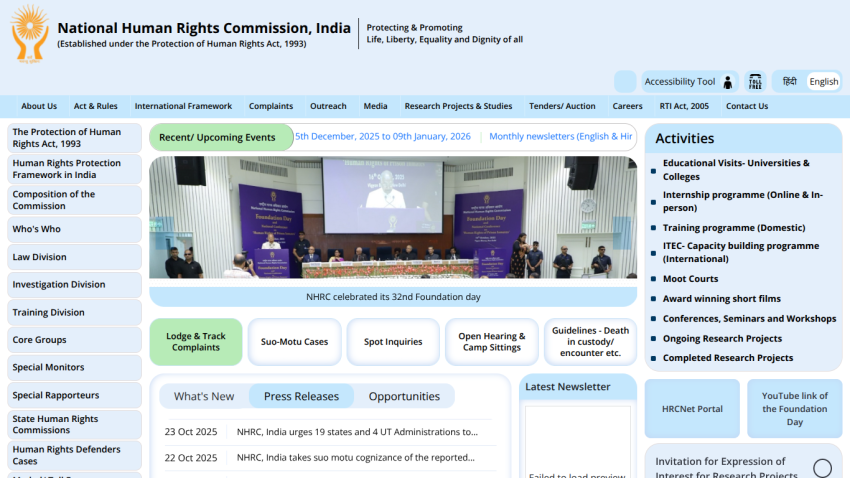
Task: Open Open Hearing & Camp Sittings
Action: (x=492, y=342)
